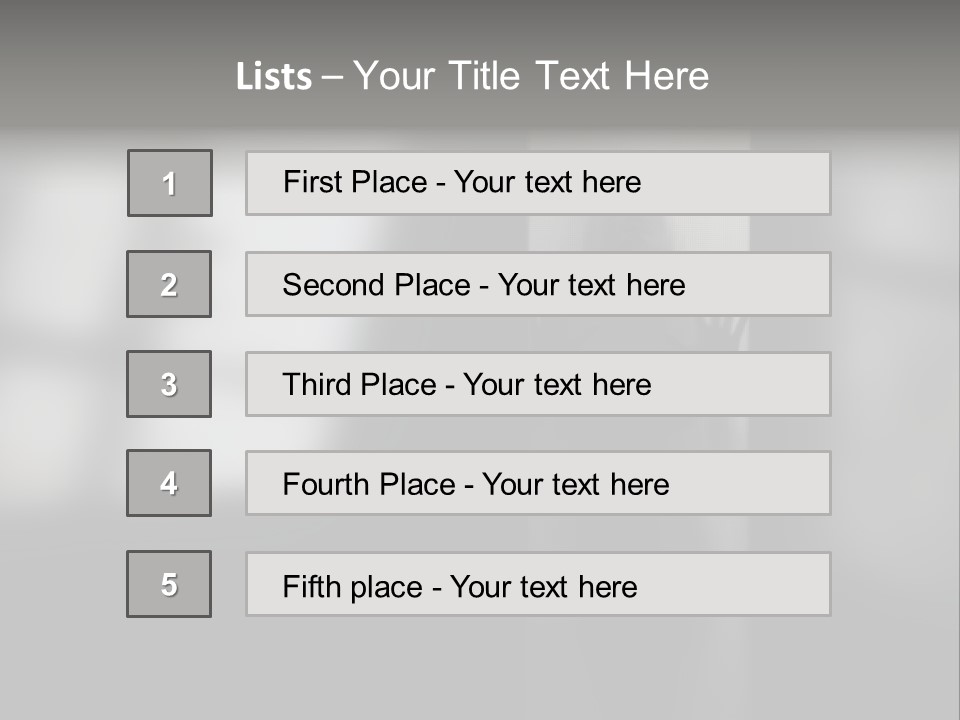
Task: Place cursor after 'here' in First Place bar
Action: coord(643,182)
